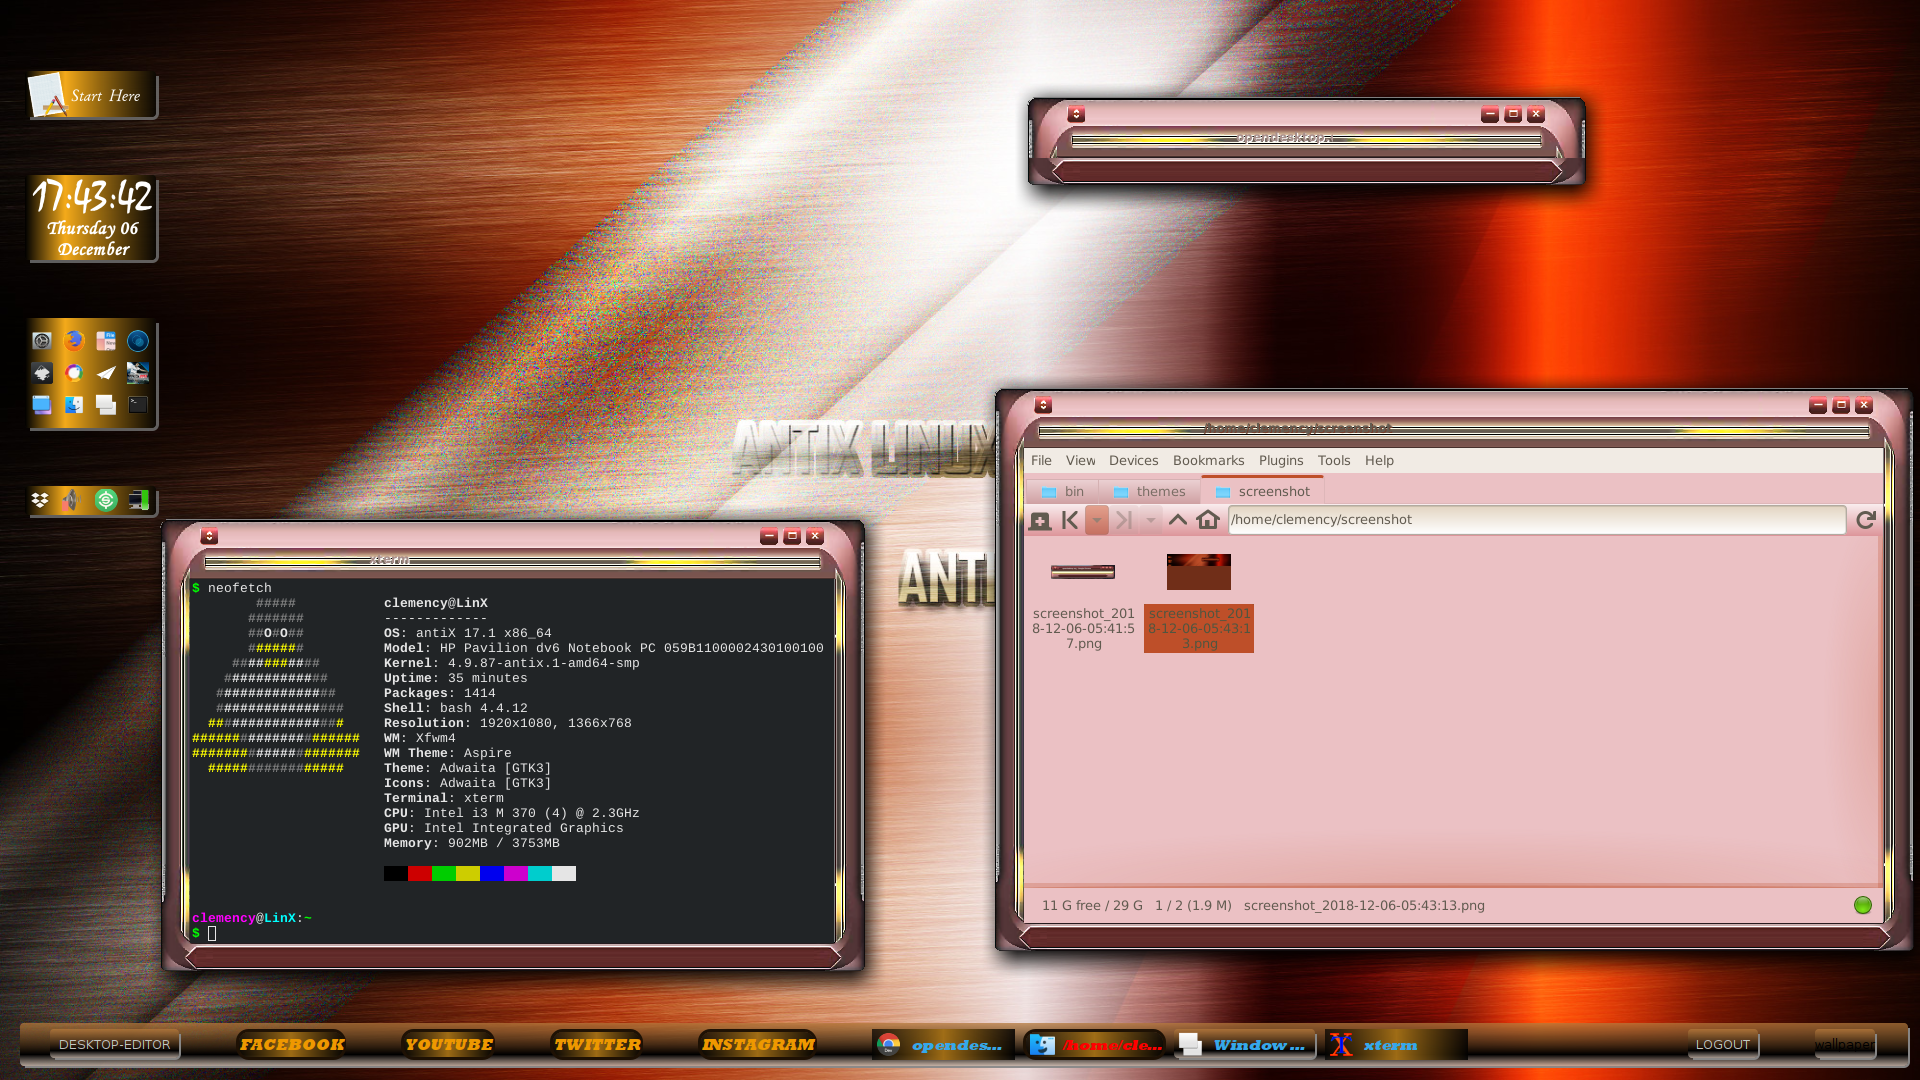This screenshot has width=1920, height=1080.
Task: Click '11 G free / 29 G' status text
Action: pos(1092,905)
